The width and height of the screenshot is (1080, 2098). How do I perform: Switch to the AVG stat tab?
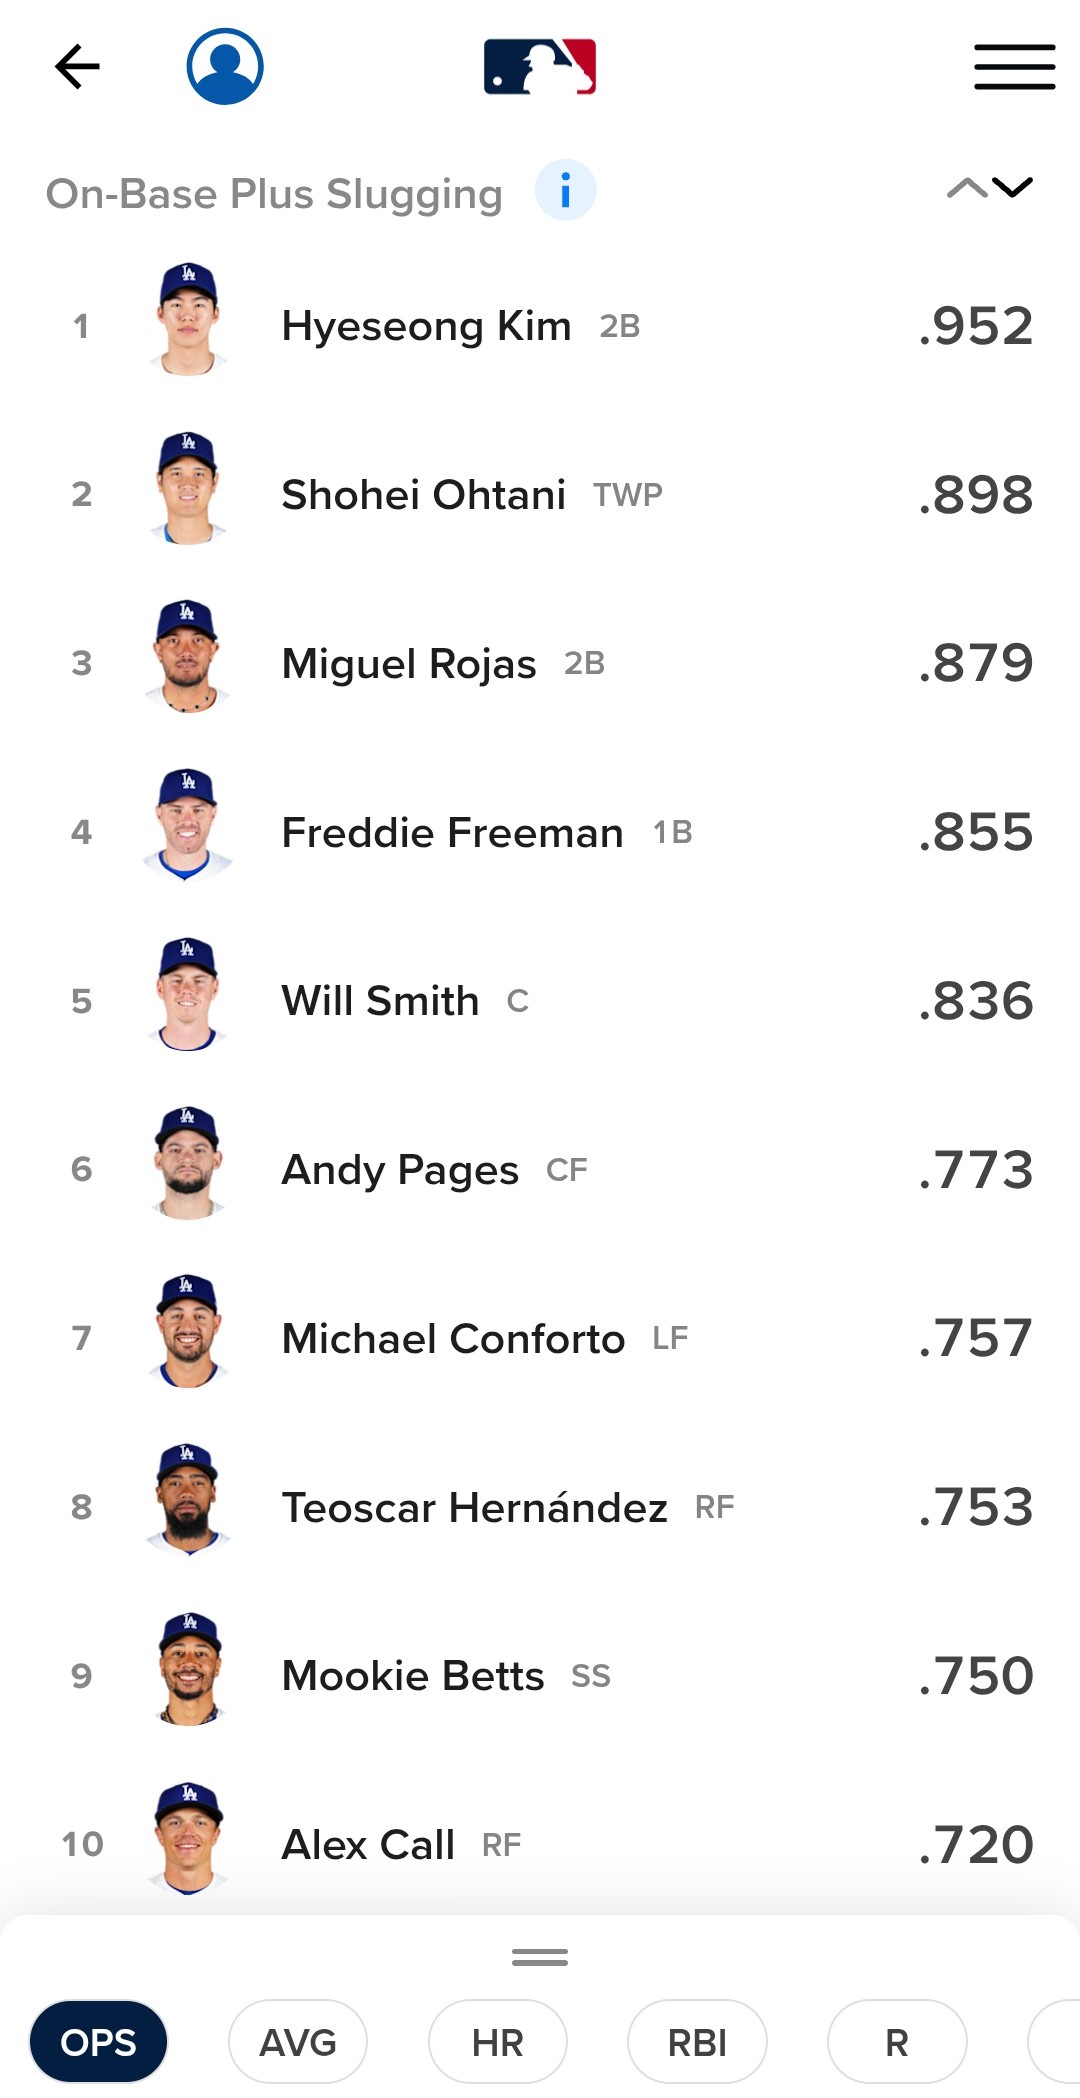(x=298, y=2042)
